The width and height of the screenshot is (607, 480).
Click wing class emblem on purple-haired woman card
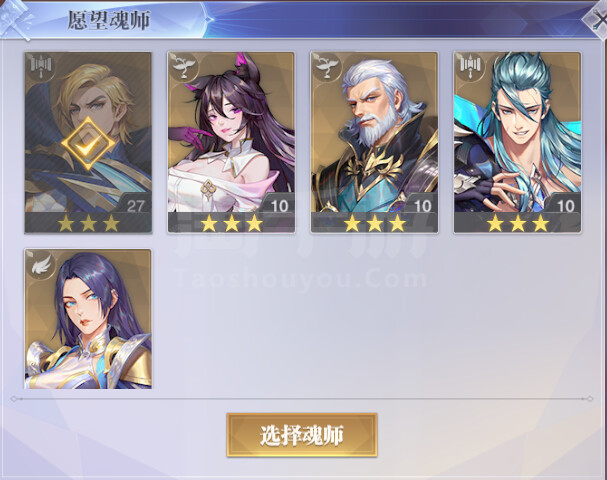click(x=41, y=264)
